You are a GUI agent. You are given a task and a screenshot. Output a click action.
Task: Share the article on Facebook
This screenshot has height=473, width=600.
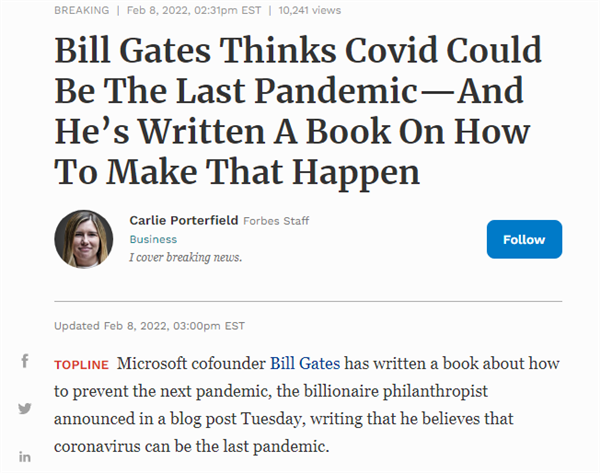(25, 361)
